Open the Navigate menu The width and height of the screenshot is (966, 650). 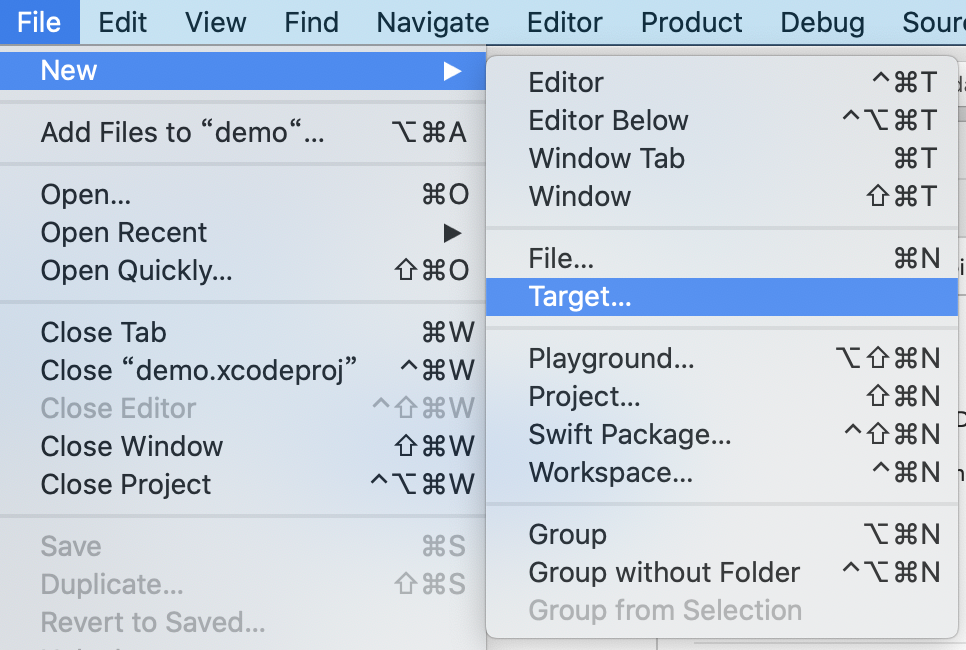click(x=432, y=22)
